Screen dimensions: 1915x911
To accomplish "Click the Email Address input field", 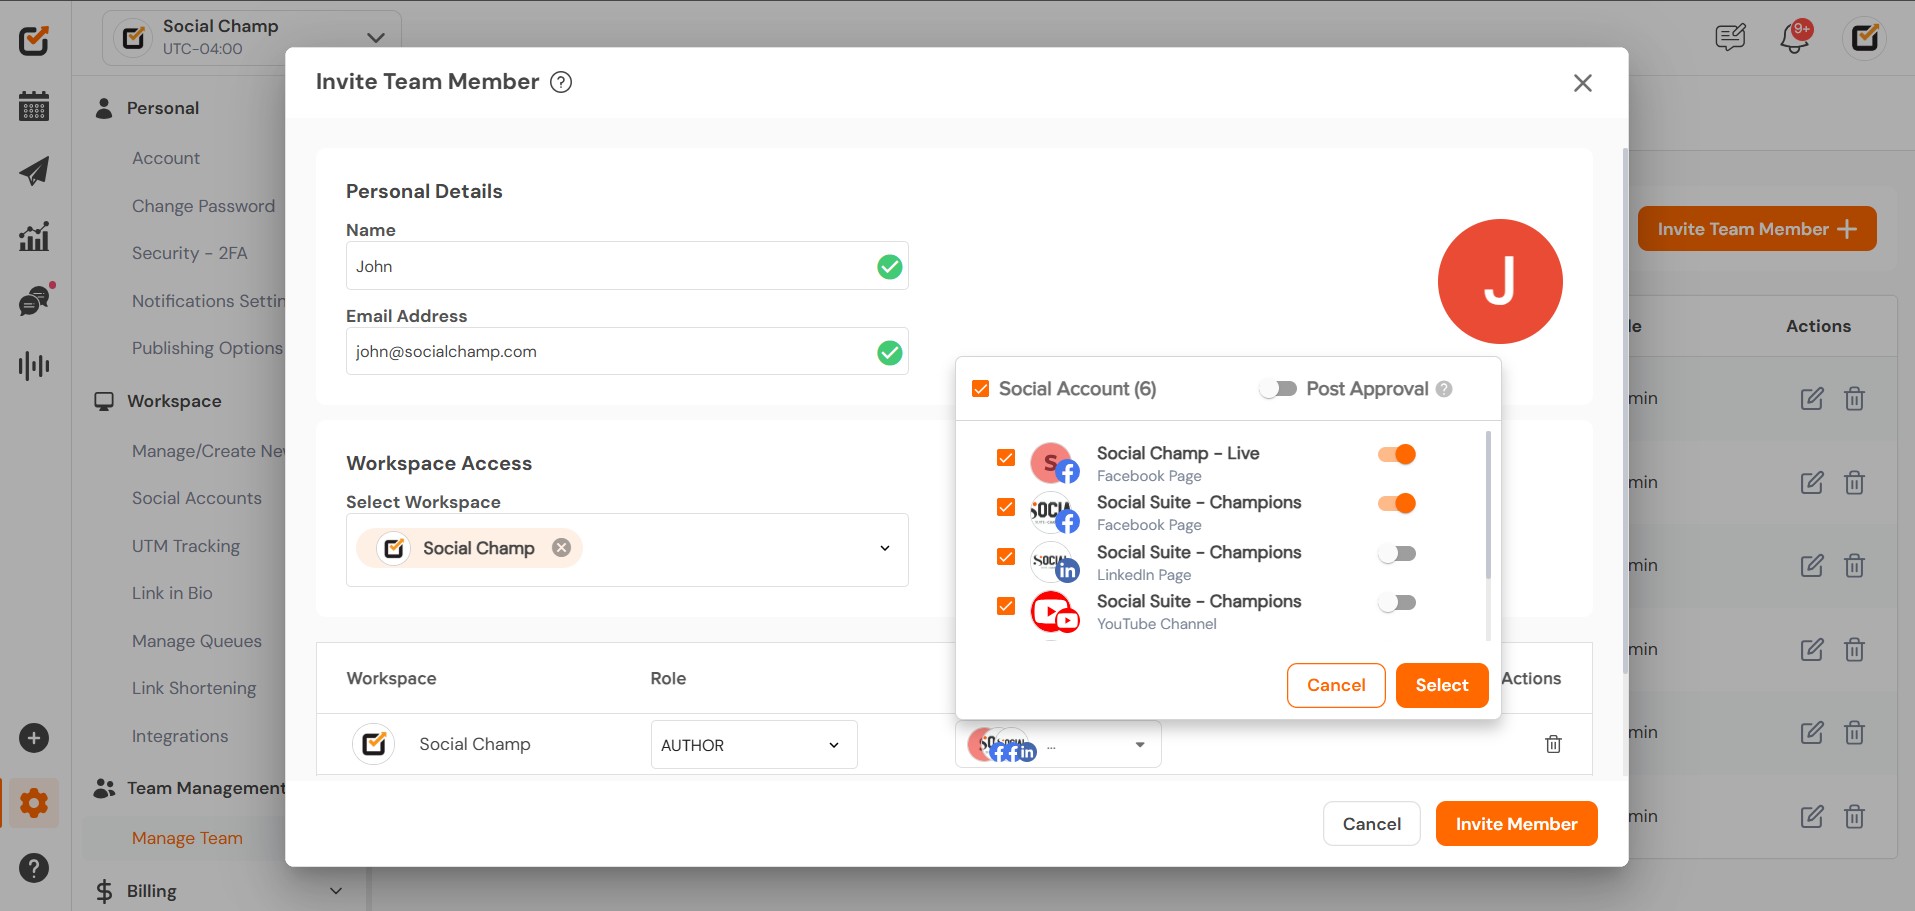I will tap(610, 352).
